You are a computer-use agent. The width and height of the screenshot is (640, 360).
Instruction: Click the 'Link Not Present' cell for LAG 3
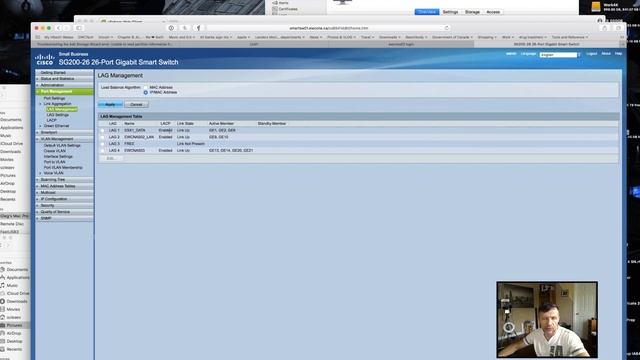coord(191,144)
